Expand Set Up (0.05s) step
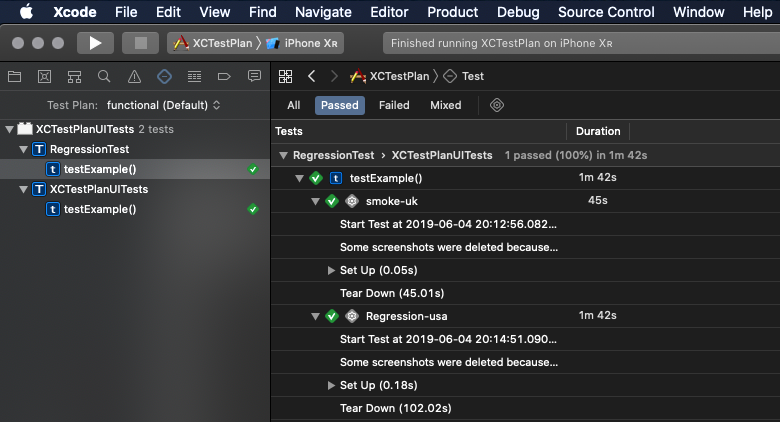The height and width of the screenshot is (422, 780). click(x=332, y=271)
